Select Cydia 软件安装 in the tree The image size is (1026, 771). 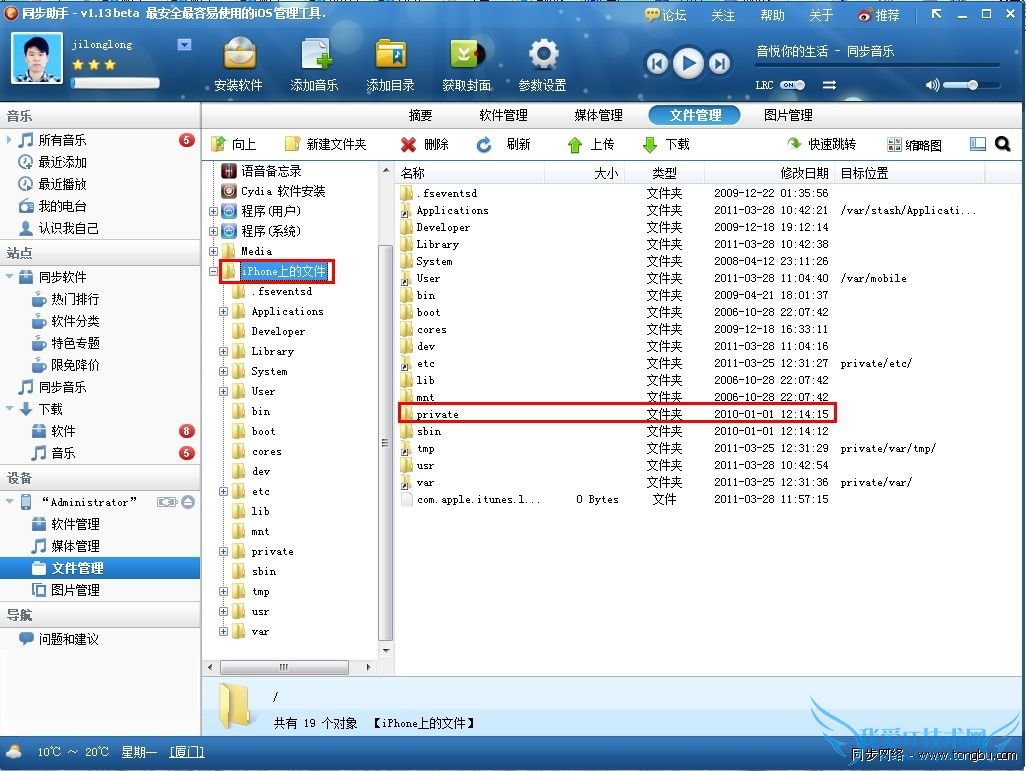coord(274,191)
